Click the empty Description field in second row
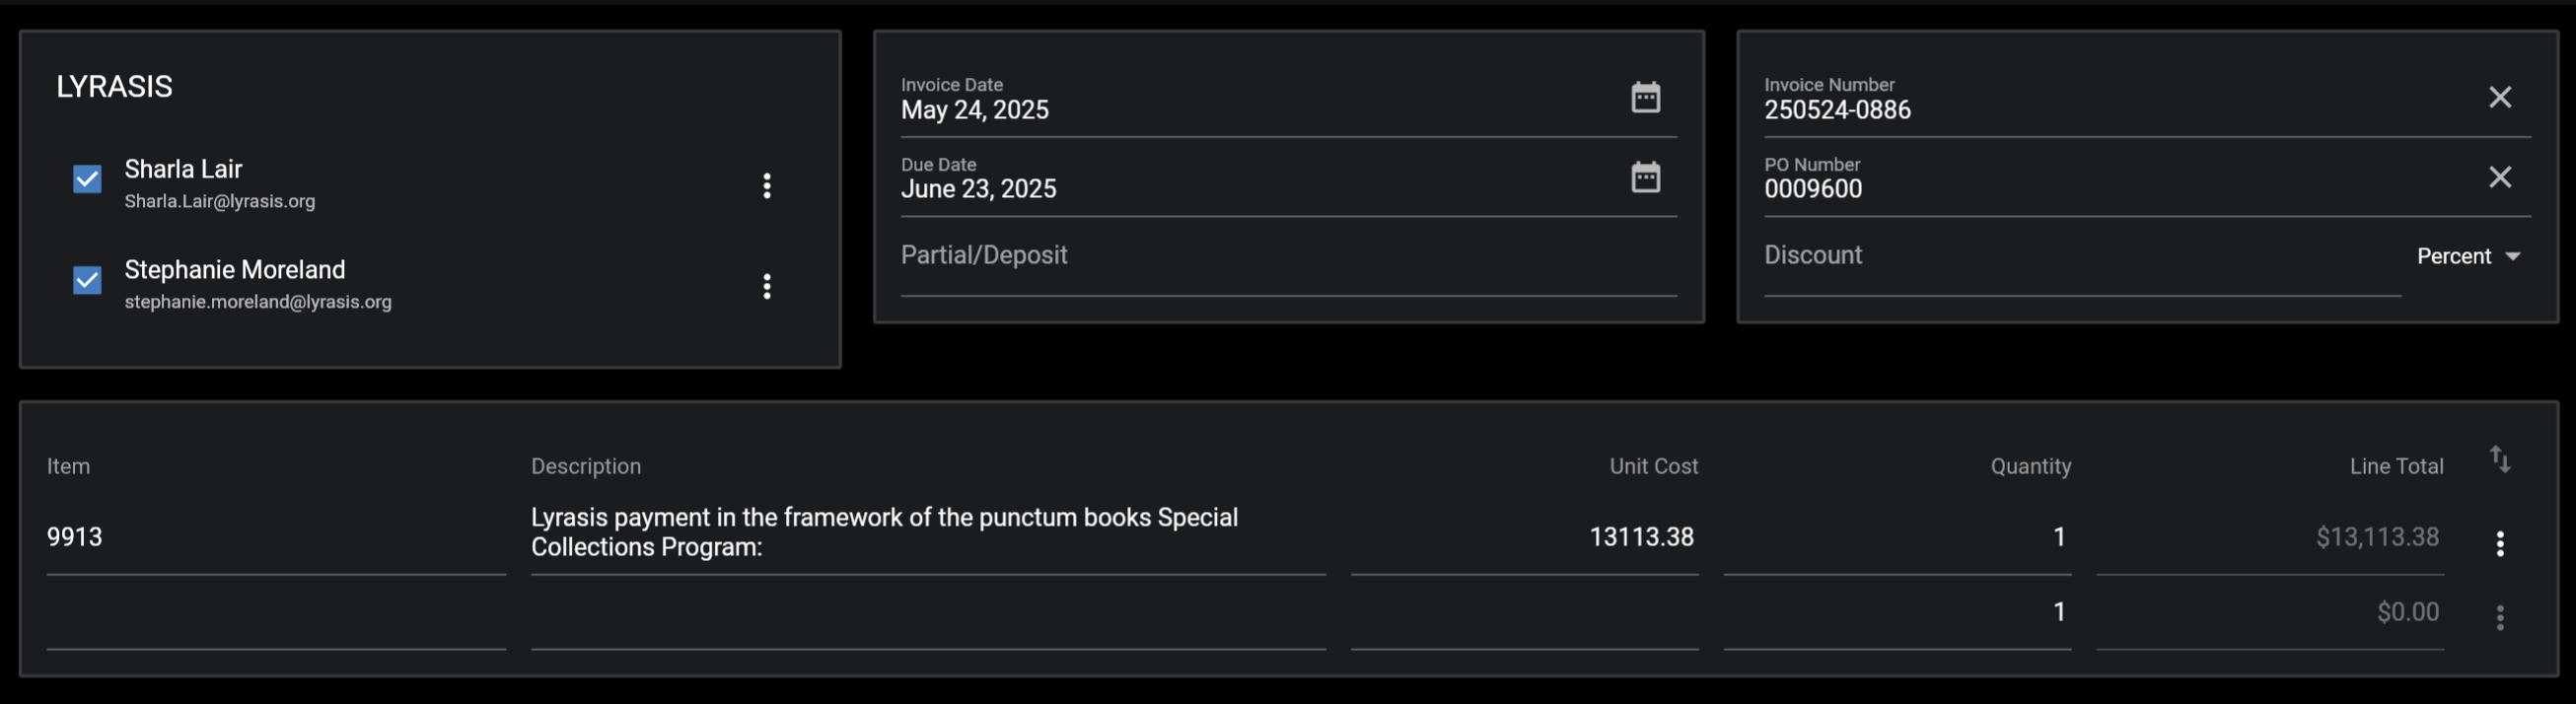The width and height of the screenshot is (2576, 704). pyautogui.click(x=928, y=612)
